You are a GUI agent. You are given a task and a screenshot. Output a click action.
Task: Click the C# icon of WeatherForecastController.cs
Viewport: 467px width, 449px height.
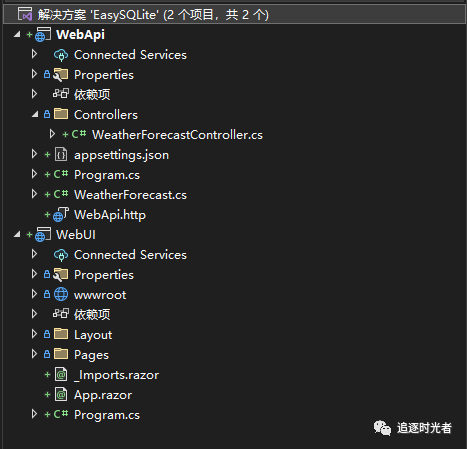79,134
